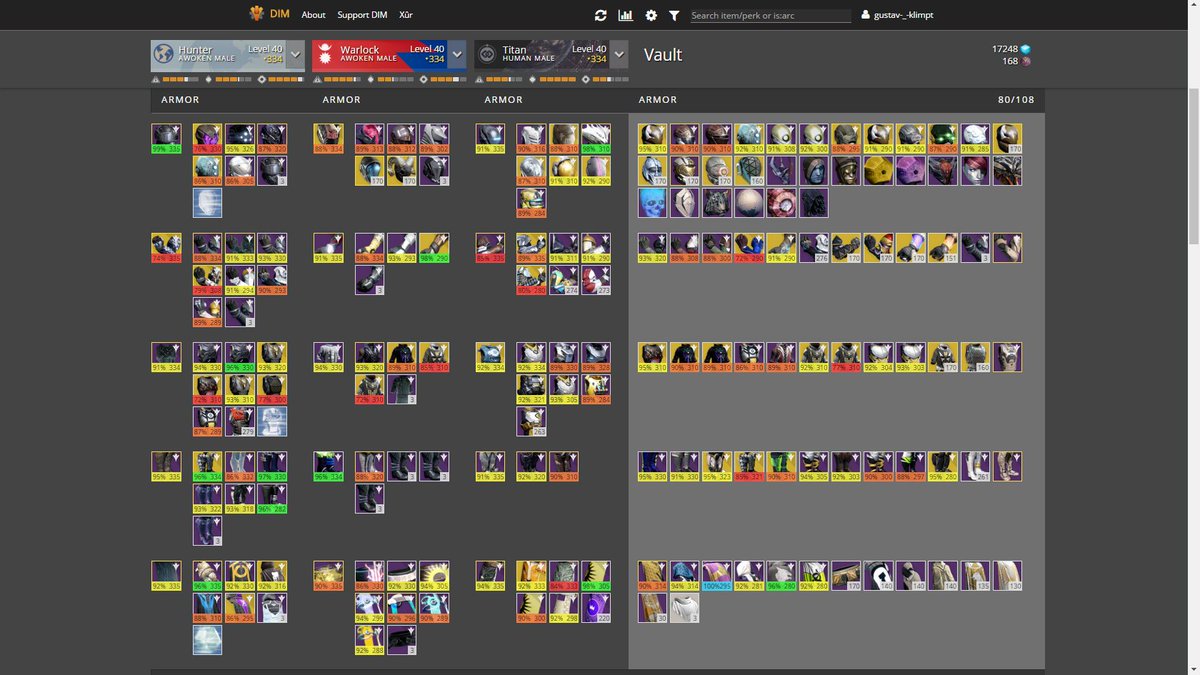Select the yellow cube mask in vault

(878, 171)
